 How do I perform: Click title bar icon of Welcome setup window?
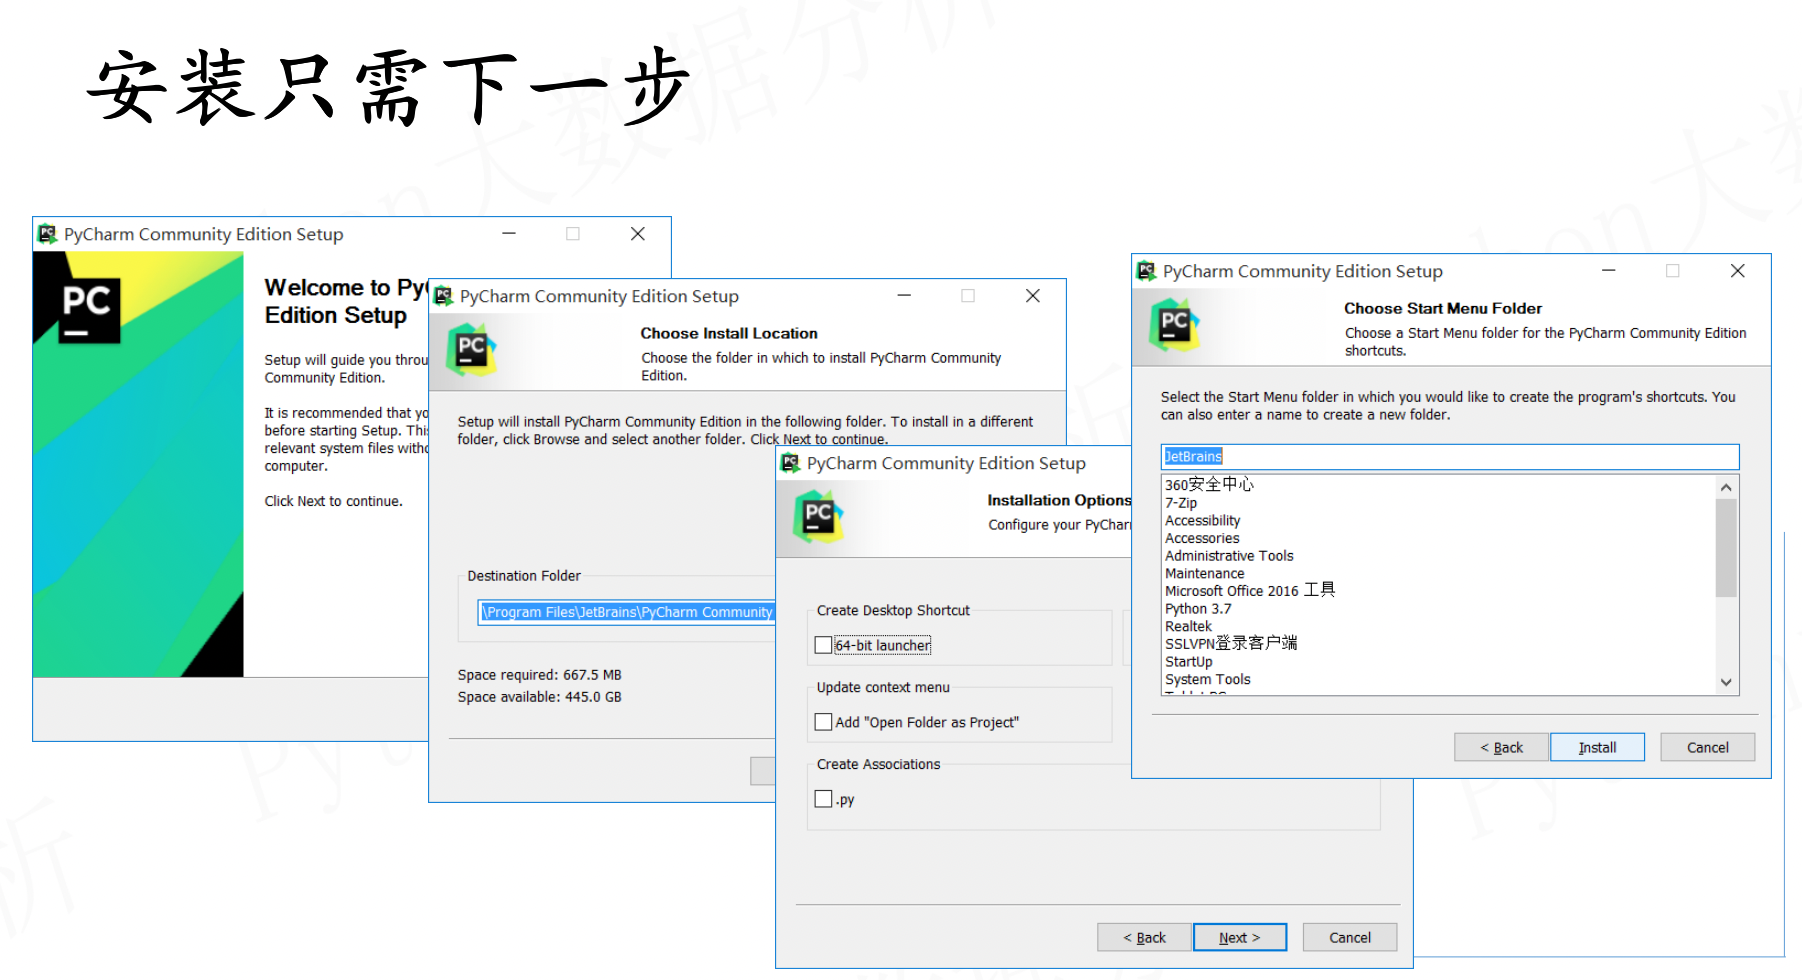[x=47, y=234]
